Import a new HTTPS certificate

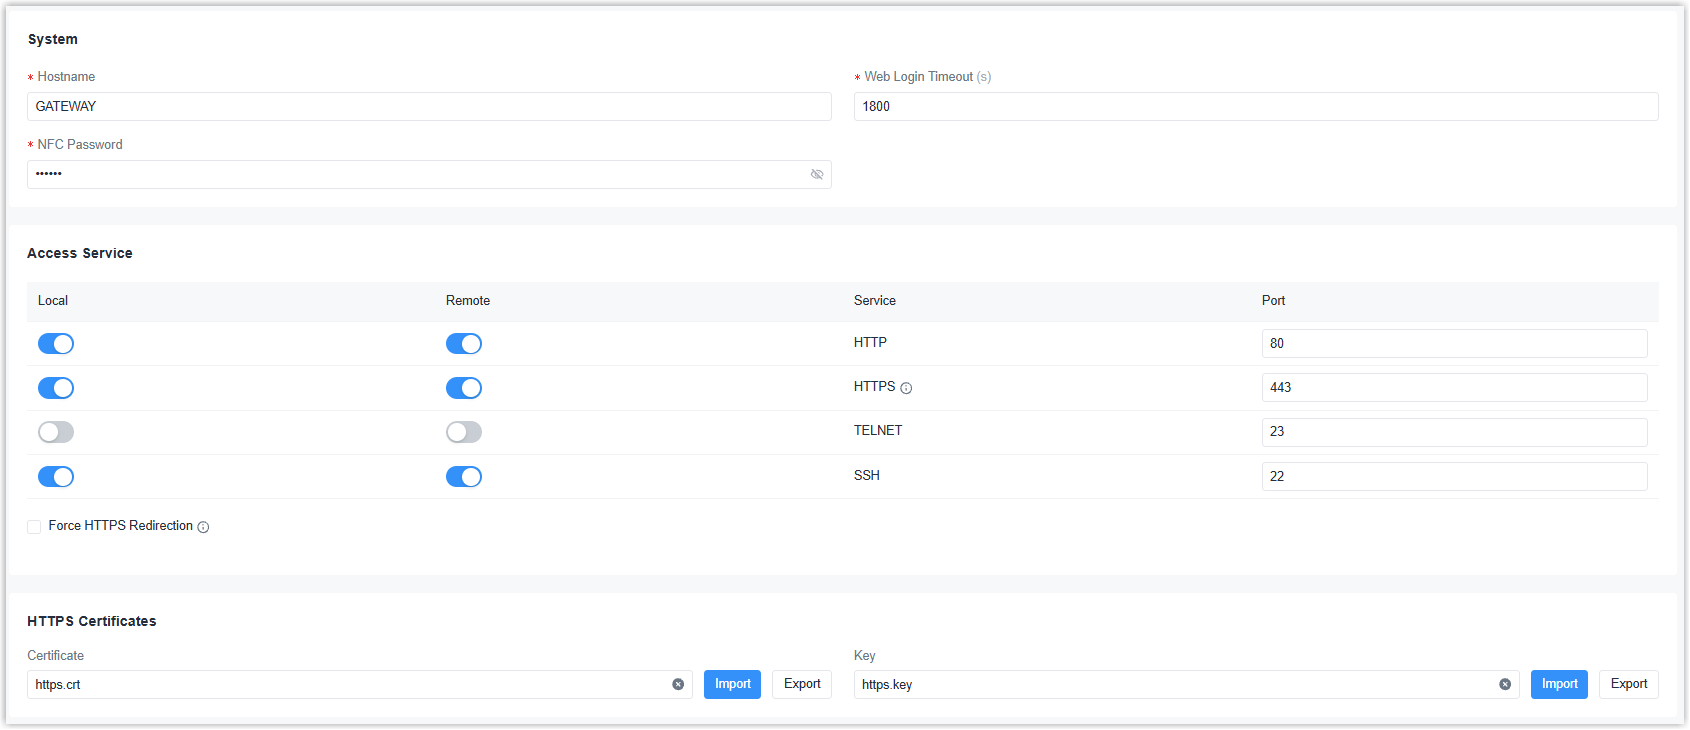point(732,685)
